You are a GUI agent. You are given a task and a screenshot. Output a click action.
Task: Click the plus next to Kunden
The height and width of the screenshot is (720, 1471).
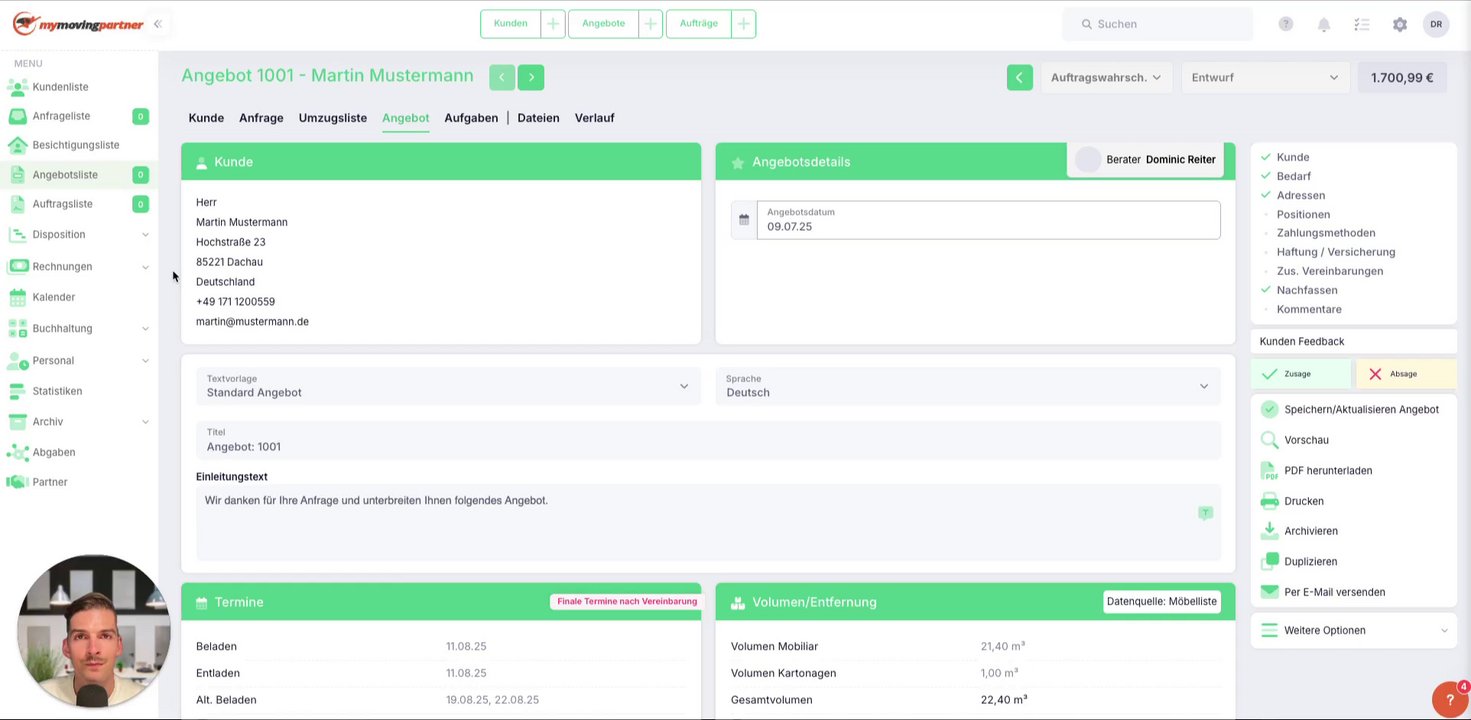click(553, 24)
